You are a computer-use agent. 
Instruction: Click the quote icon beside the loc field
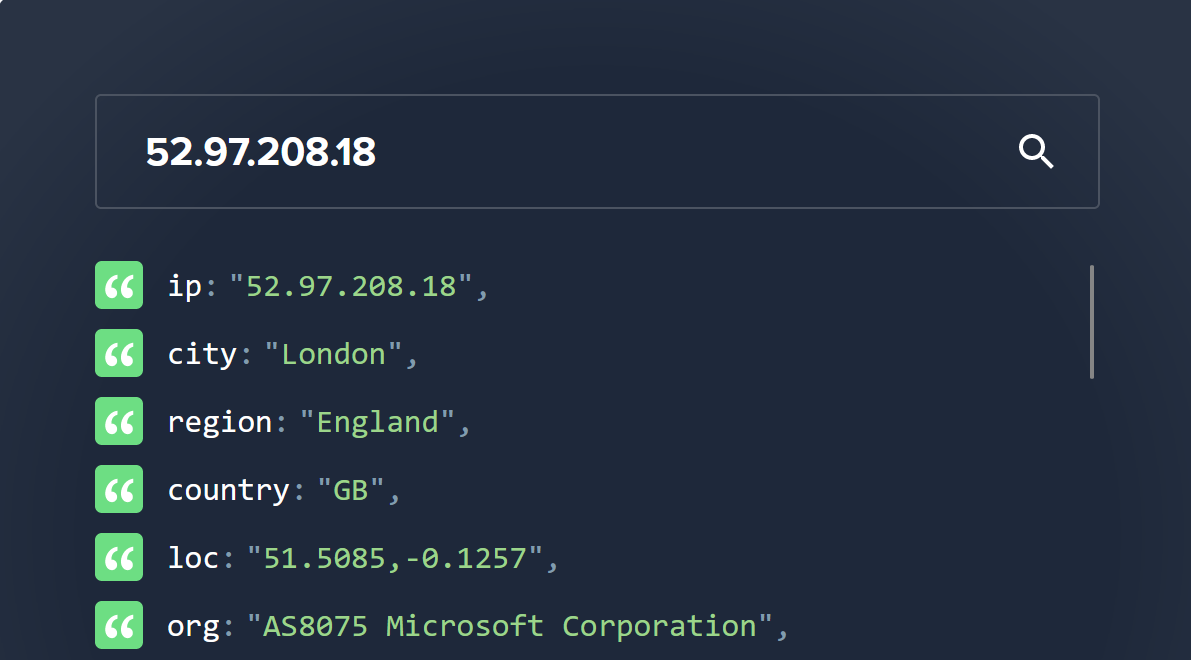click(119, 557)
